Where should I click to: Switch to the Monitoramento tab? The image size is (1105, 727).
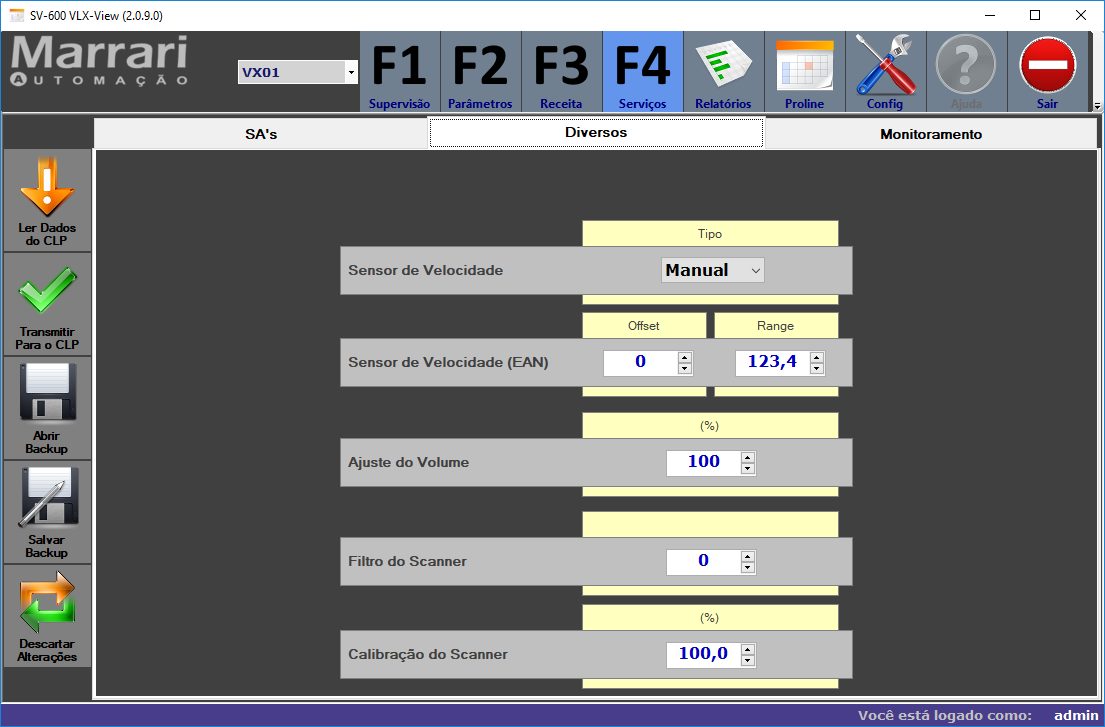pyautogui.click(x=929, y=131)
